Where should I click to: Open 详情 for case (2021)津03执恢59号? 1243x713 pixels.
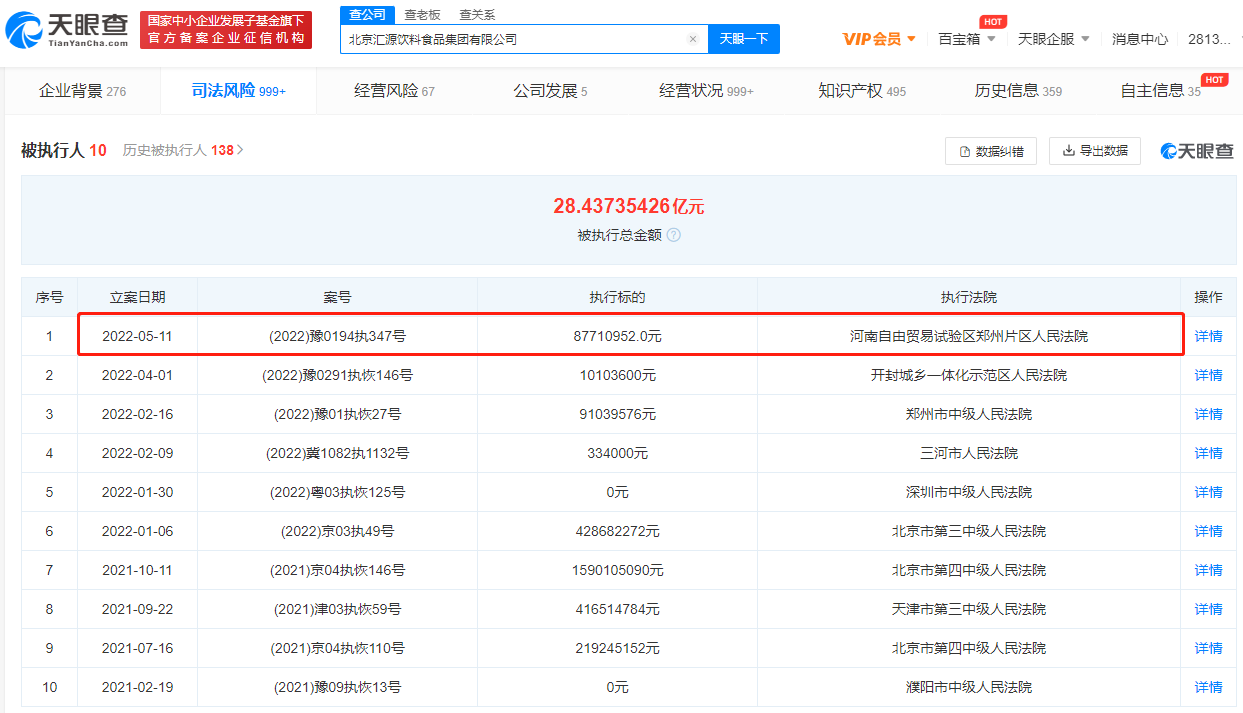pos(1209,609)
